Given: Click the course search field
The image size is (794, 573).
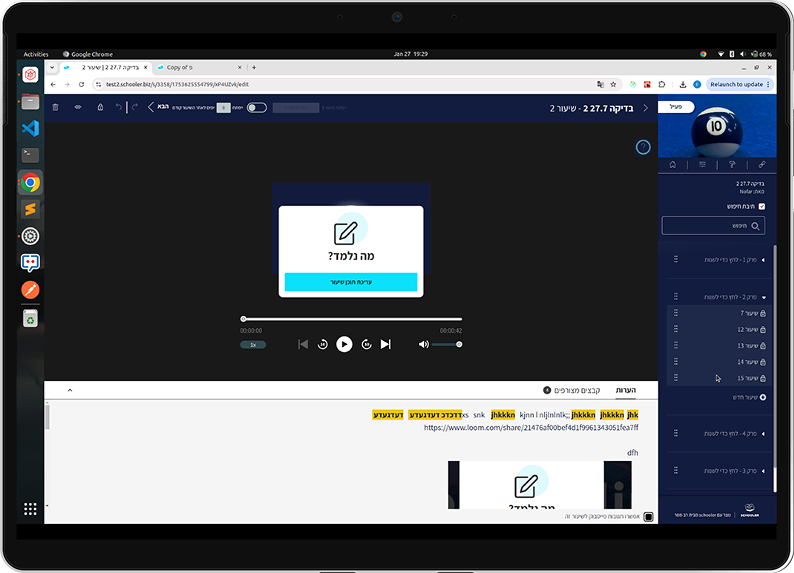Looking at the screenshot, I should 713,226.
